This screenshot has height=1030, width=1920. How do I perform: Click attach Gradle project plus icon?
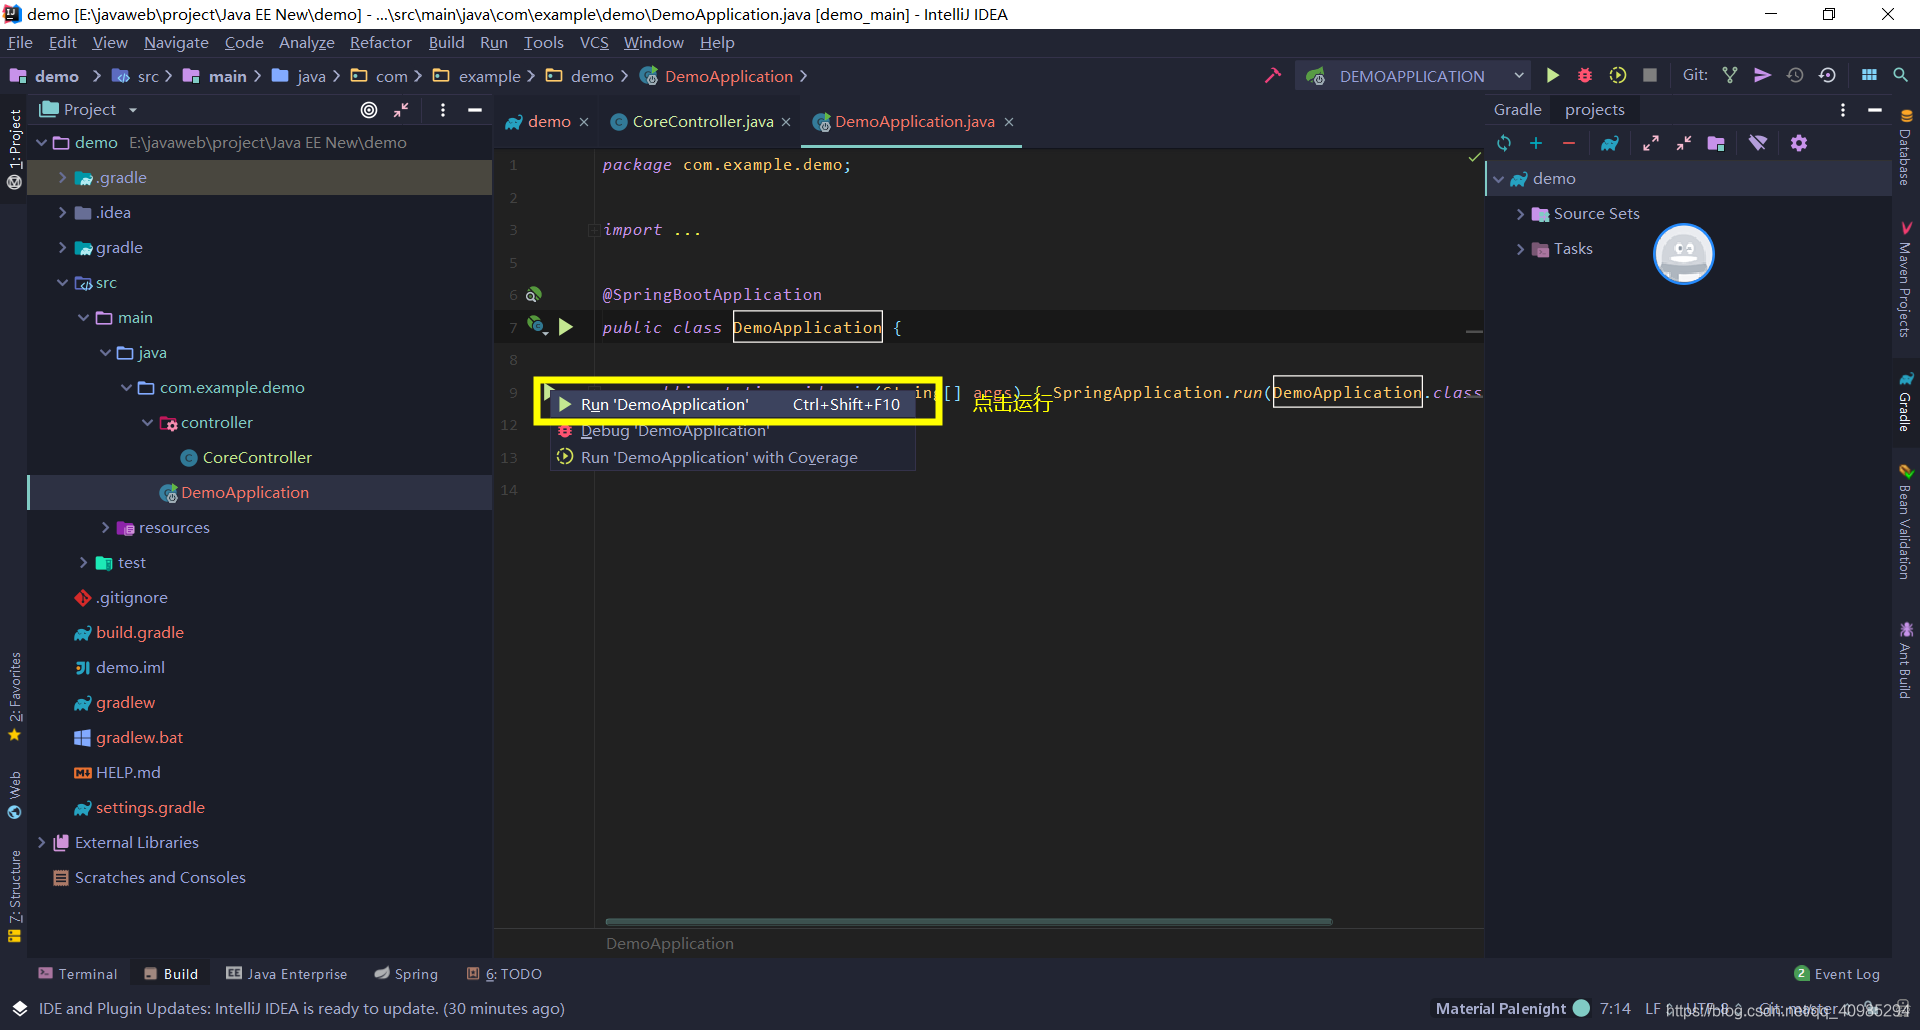click(x=1536, y=144)
